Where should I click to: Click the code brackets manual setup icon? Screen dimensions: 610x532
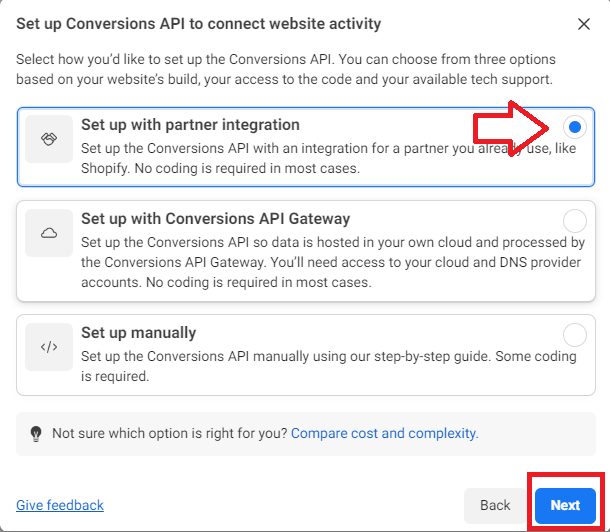(49, 346)
